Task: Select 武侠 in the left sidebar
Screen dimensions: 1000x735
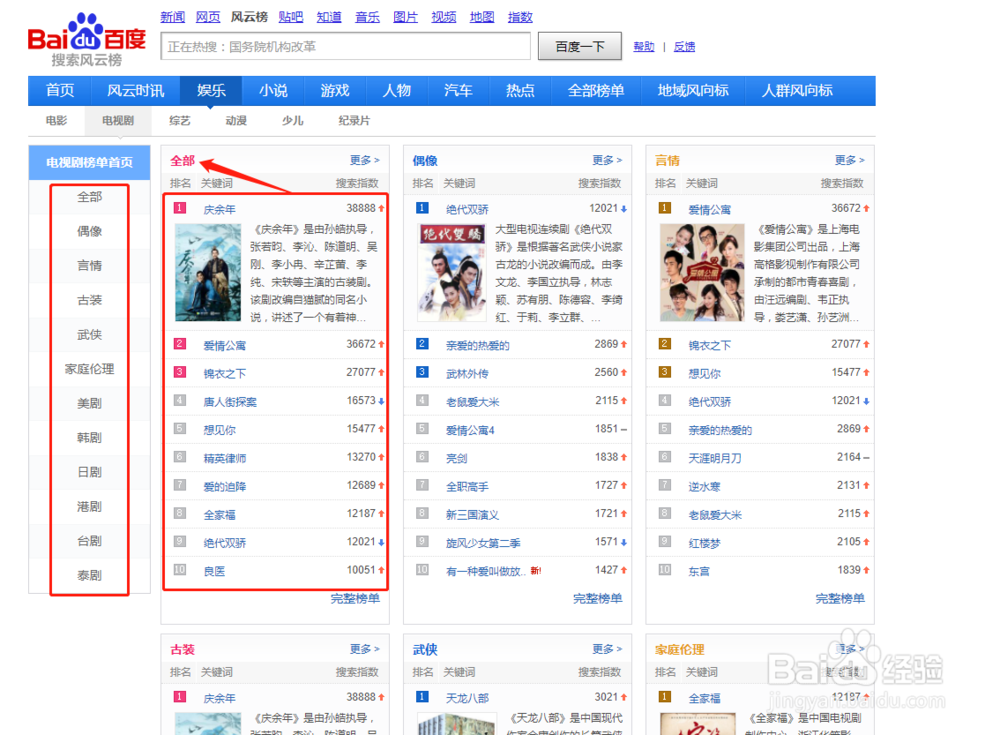Action: point(89,335)
